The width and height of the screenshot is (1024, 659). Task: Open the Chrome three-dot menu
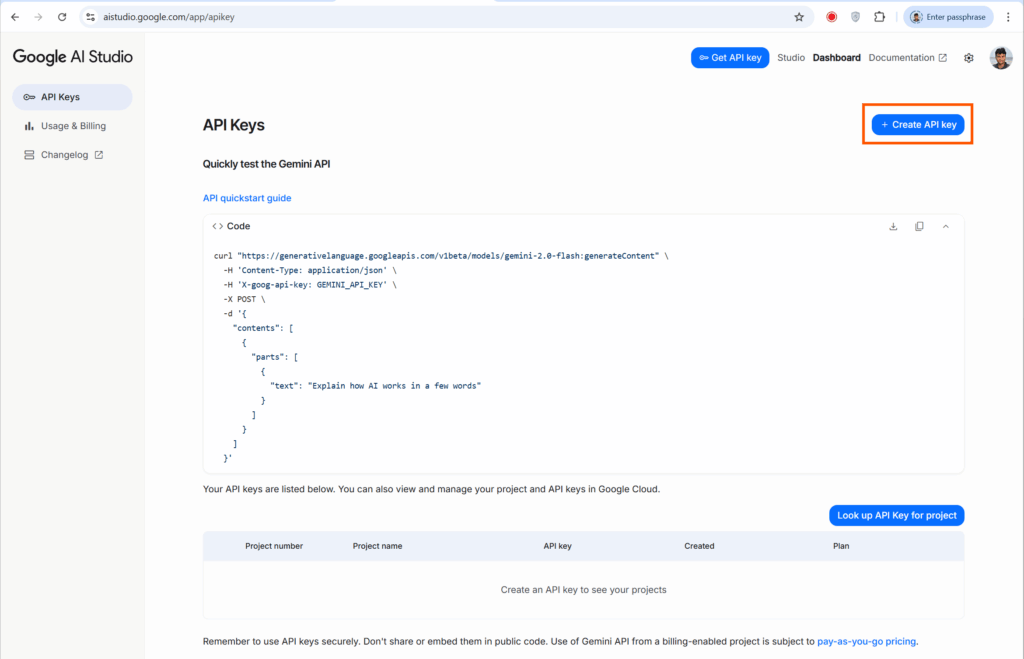[1008, 17]
